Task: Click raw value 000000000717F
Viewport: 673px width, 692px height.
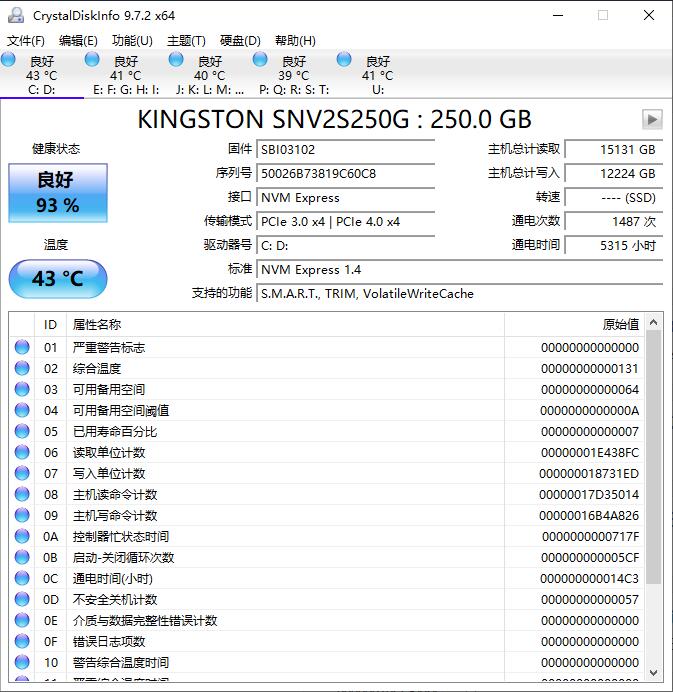Action: 590,536
